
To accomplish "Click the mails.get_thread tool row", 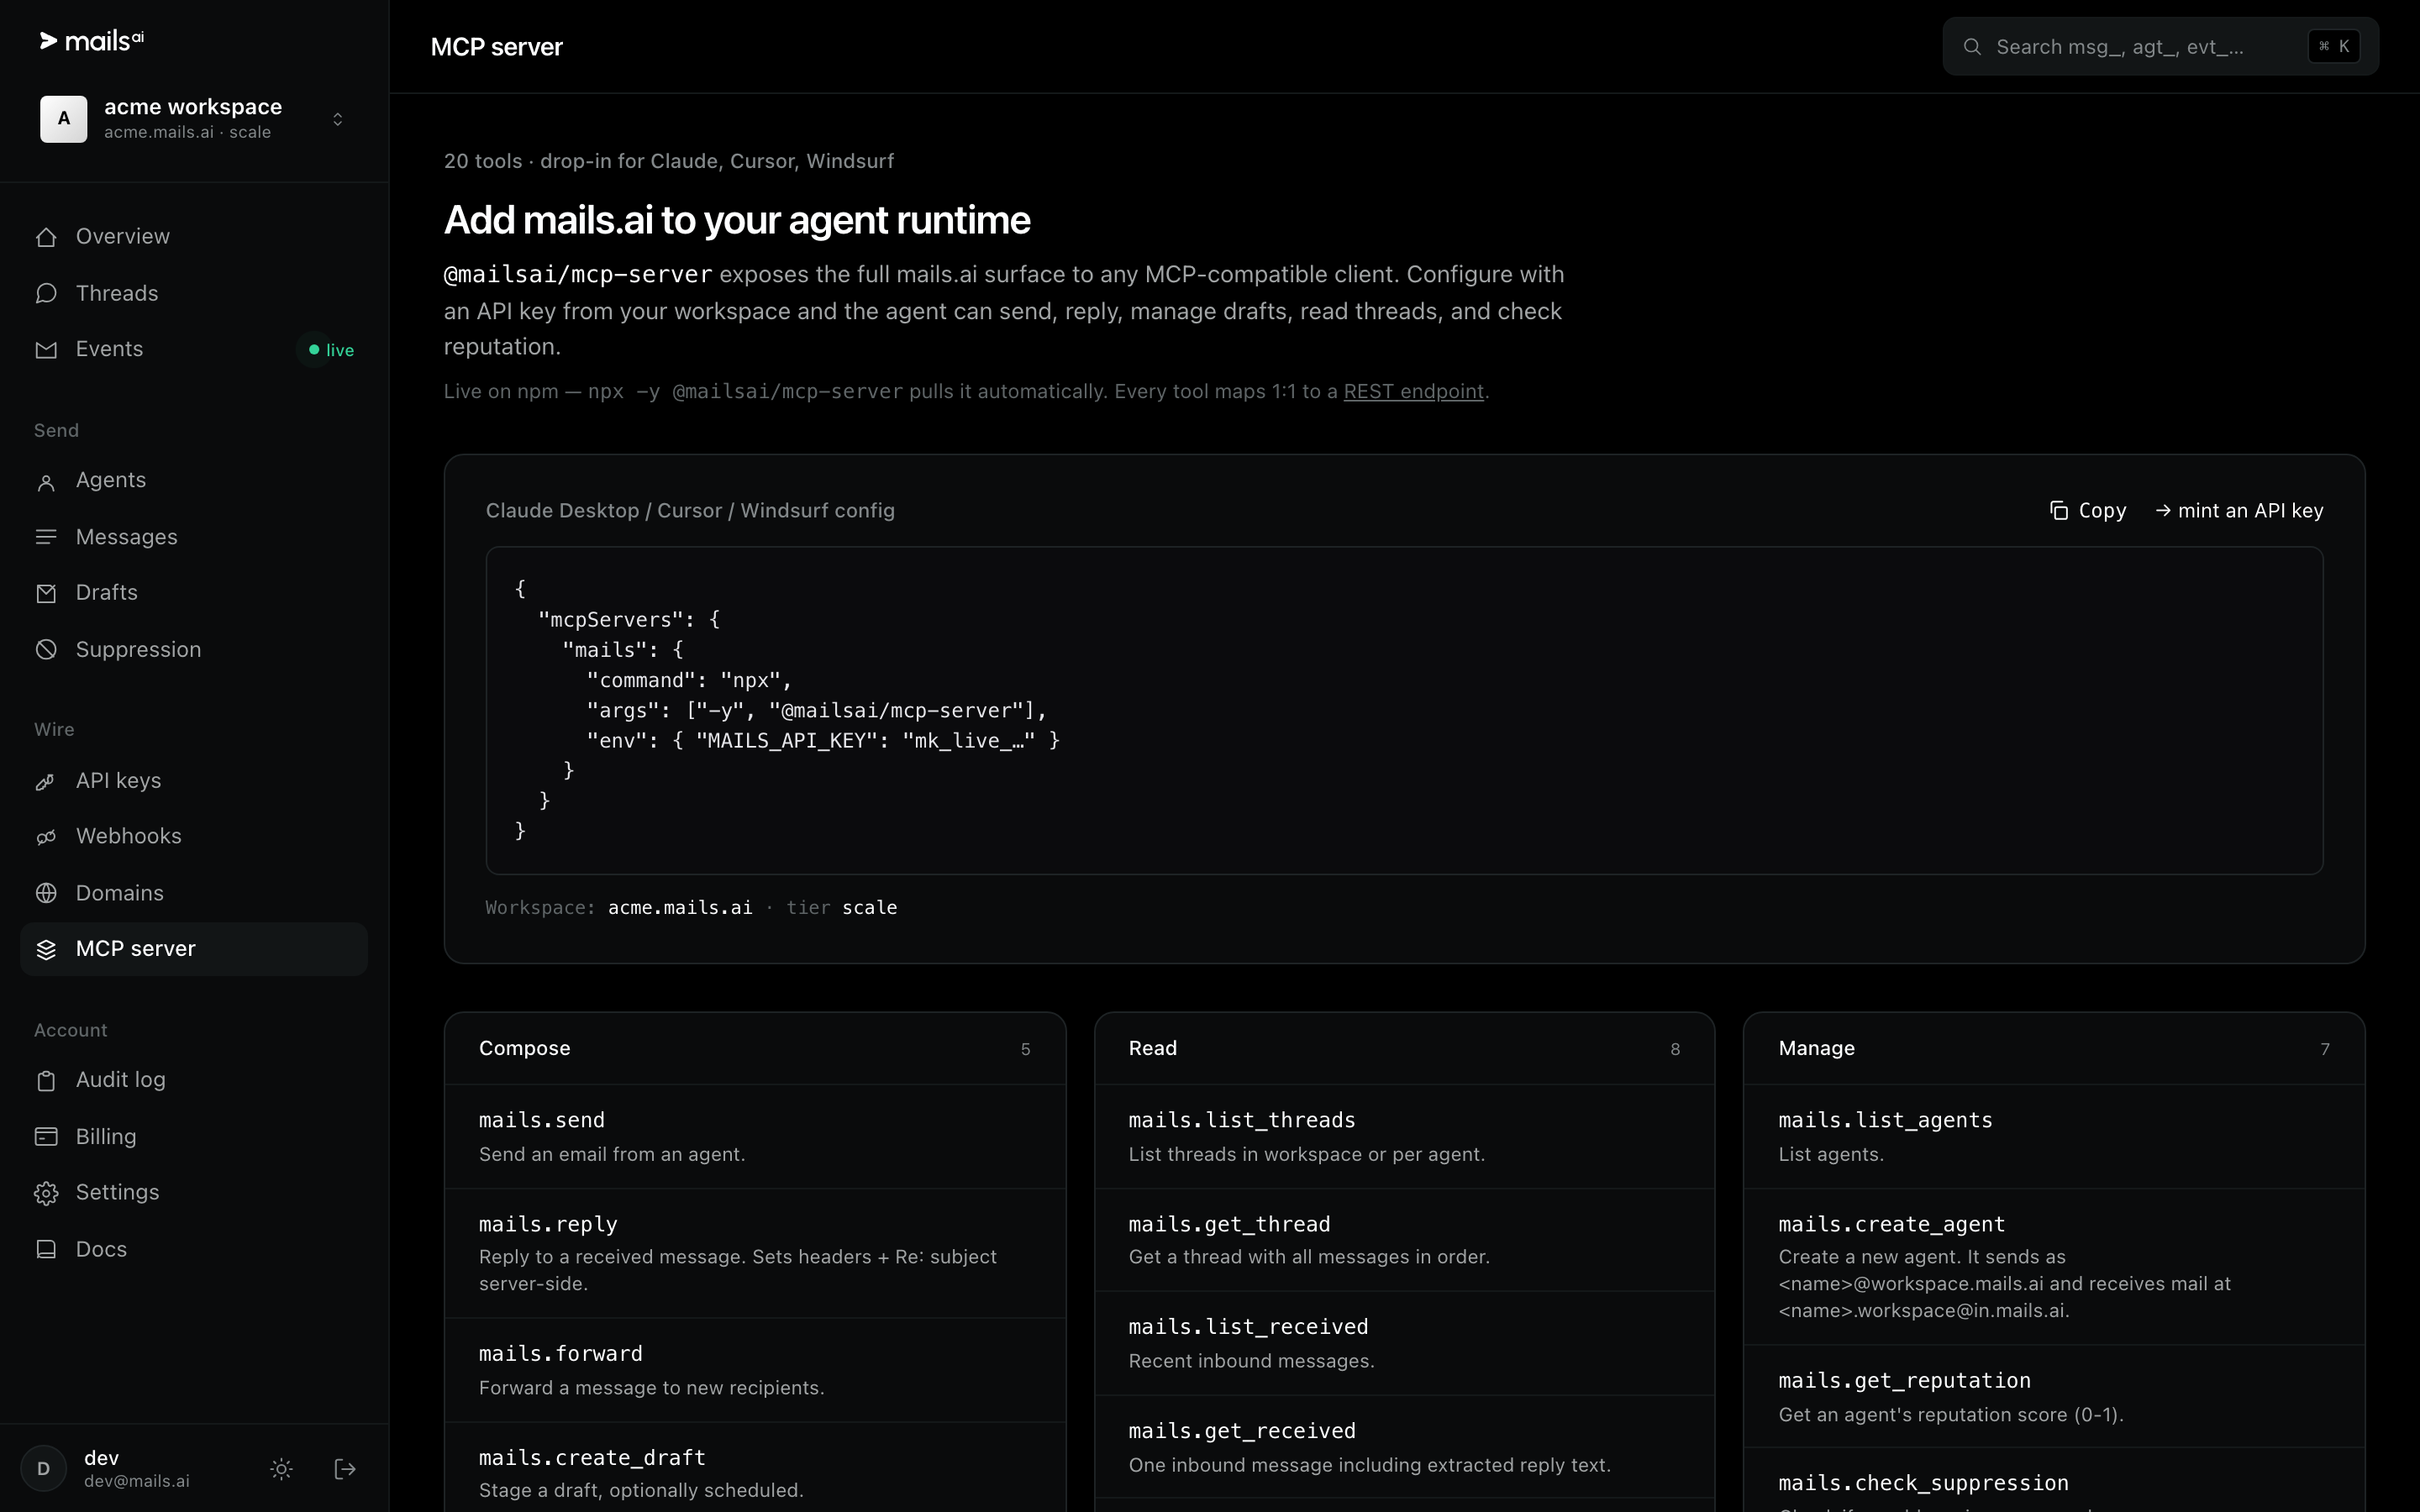I will click(x=1404, y=1240).
